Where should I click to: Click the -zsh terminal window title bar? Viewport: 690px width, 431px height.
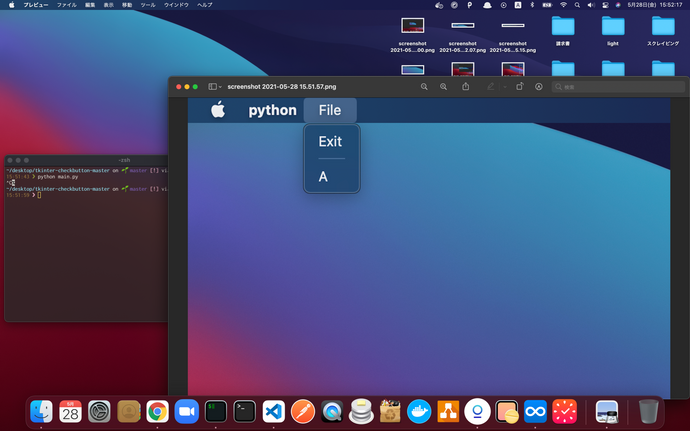coord(86,160)
